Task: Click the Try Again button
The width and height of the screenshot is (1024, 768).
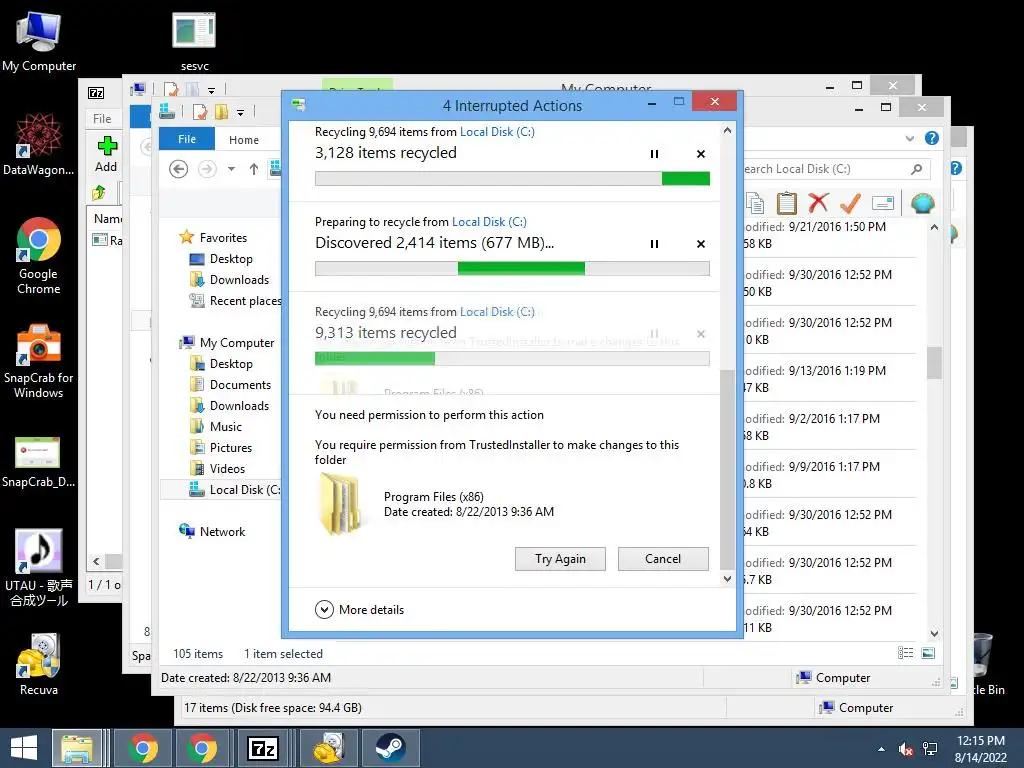Action: click(x=560, y=559)
